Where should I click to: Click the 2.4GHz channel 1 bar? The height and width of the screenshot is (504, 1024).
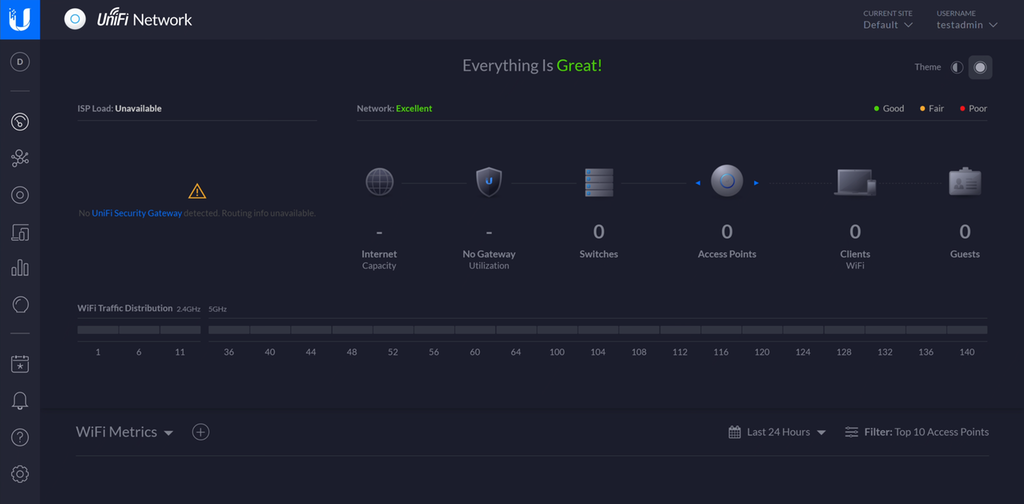[x=98, y=330]
